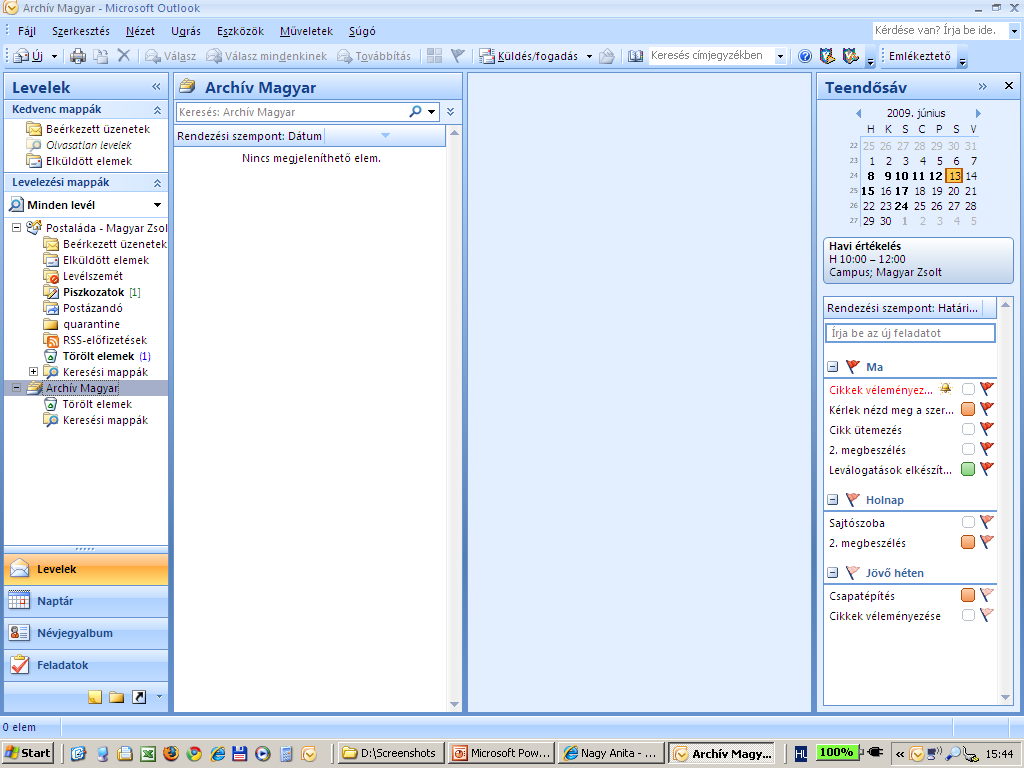1024x768 pixels.
Task: Open the Fájl menu
Action: coord(27,31)
